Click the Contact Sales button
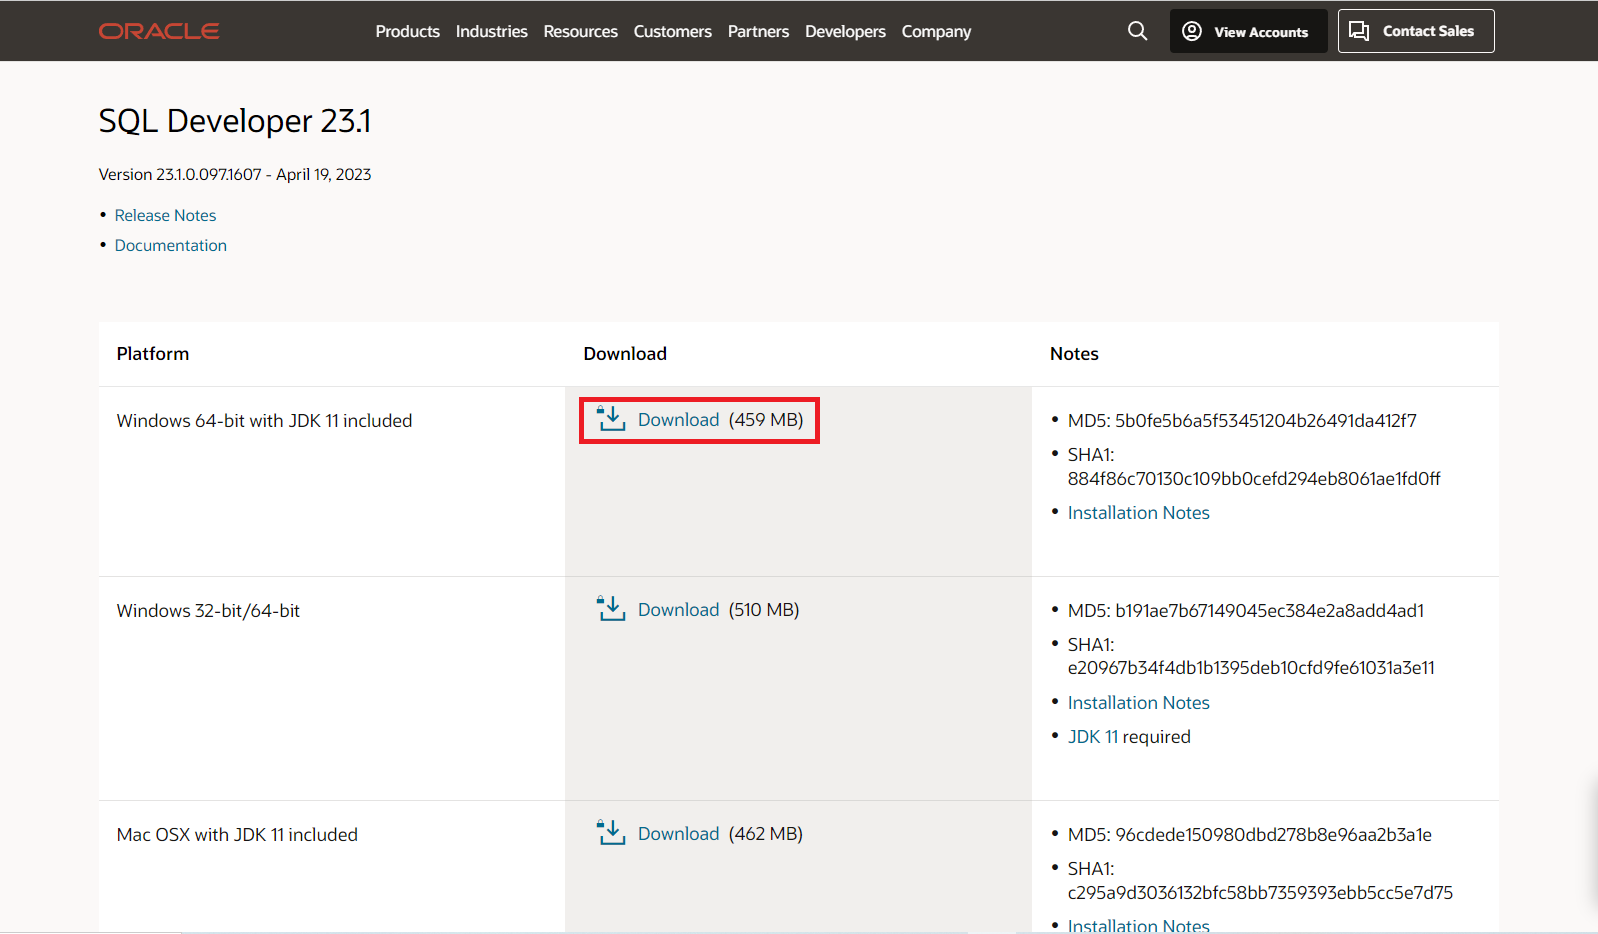The image size is (1598, 934). click(x=1416, y=31)
